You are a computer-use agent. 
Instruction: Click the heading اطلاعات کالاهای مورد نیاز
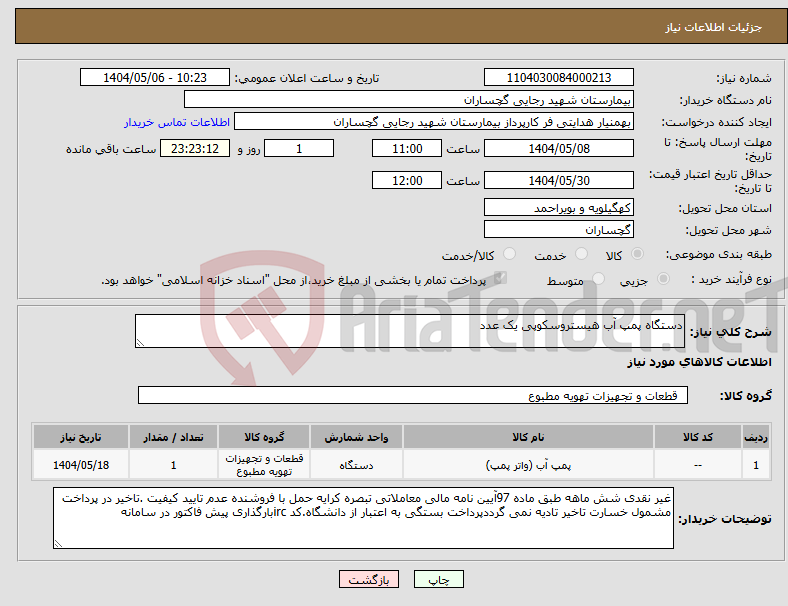(x=699, y=362)
